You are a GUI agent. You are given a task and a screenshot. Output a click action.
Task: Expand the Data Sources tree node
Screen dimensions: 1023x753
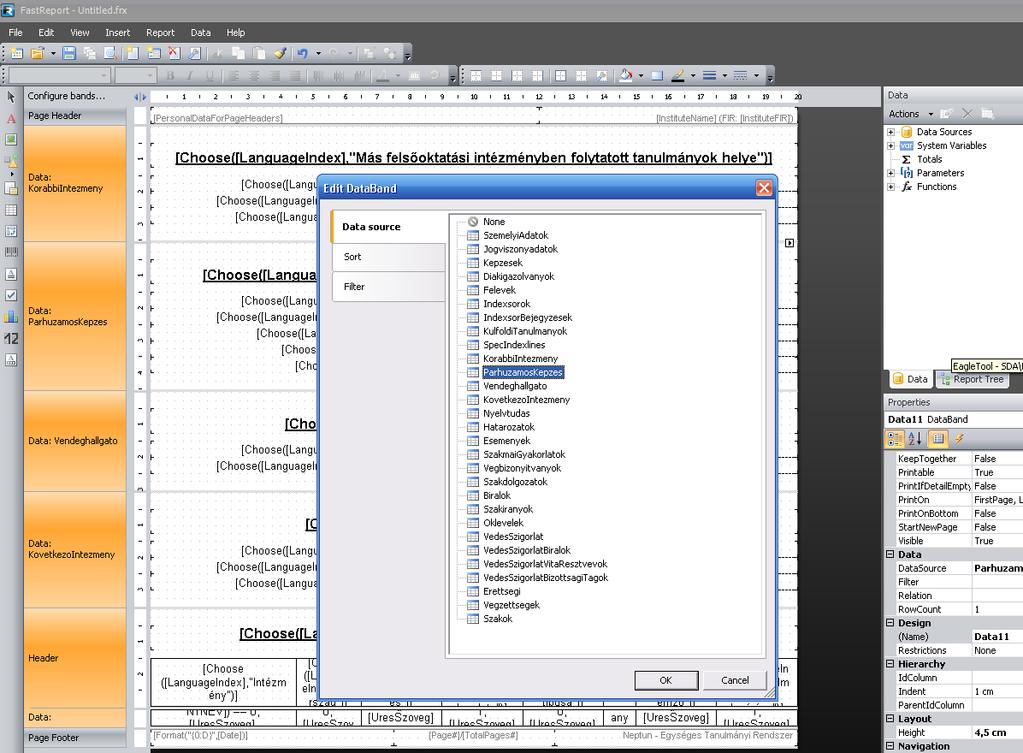891,132
